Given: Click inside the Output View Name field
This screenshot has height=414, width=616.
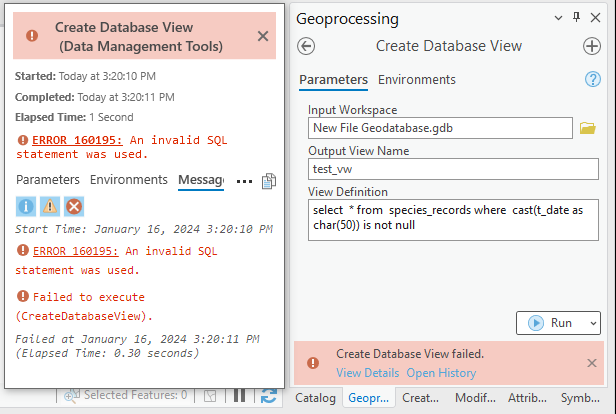Looking at the screenshot, I should point(452,170).
